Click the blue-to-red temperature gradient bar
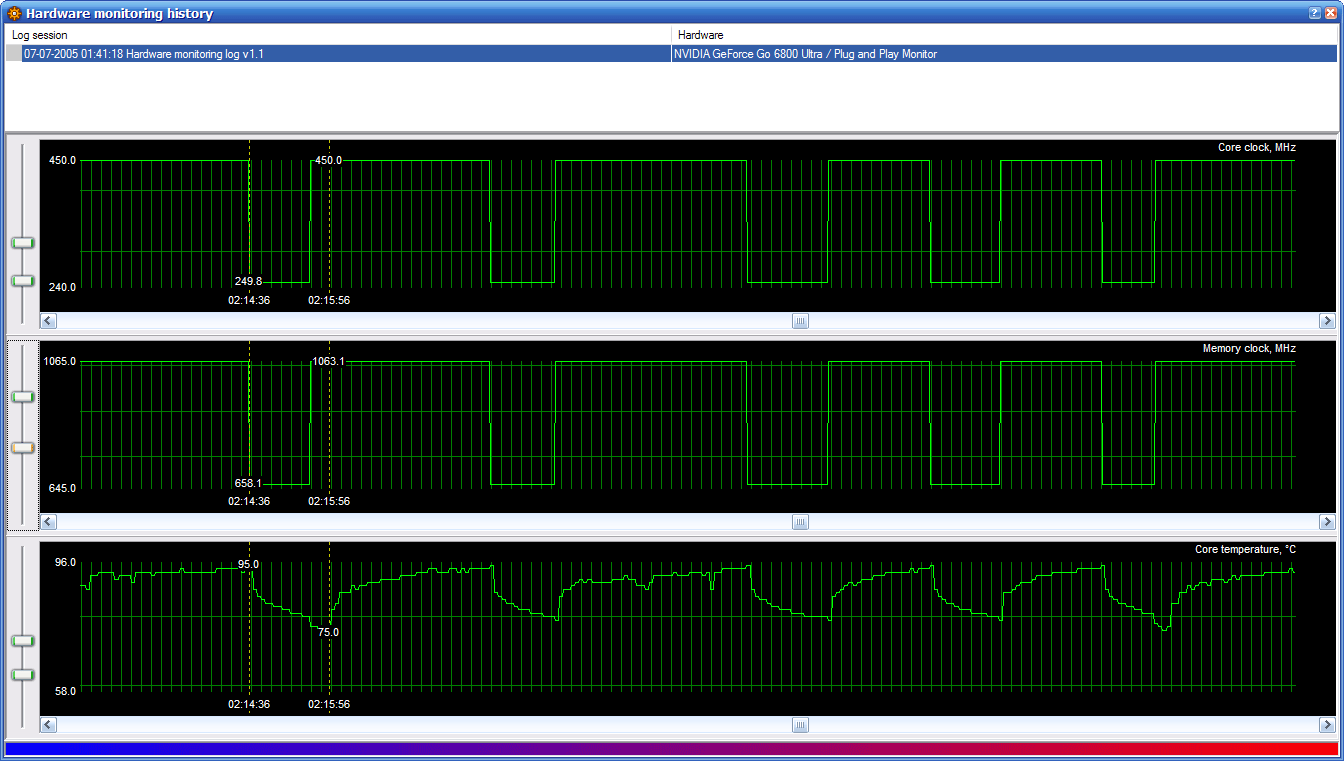 point(671,749)
